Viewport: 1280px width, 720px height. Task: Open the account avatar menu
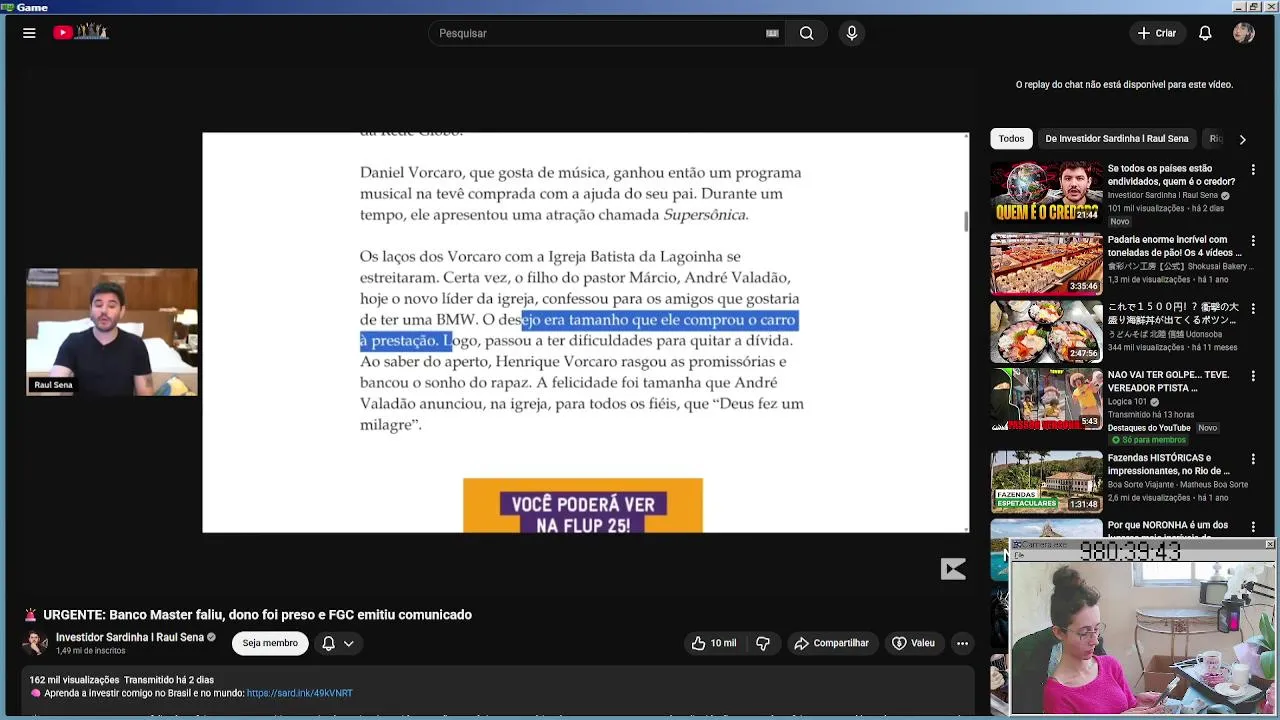click(x=1244, y=33)
